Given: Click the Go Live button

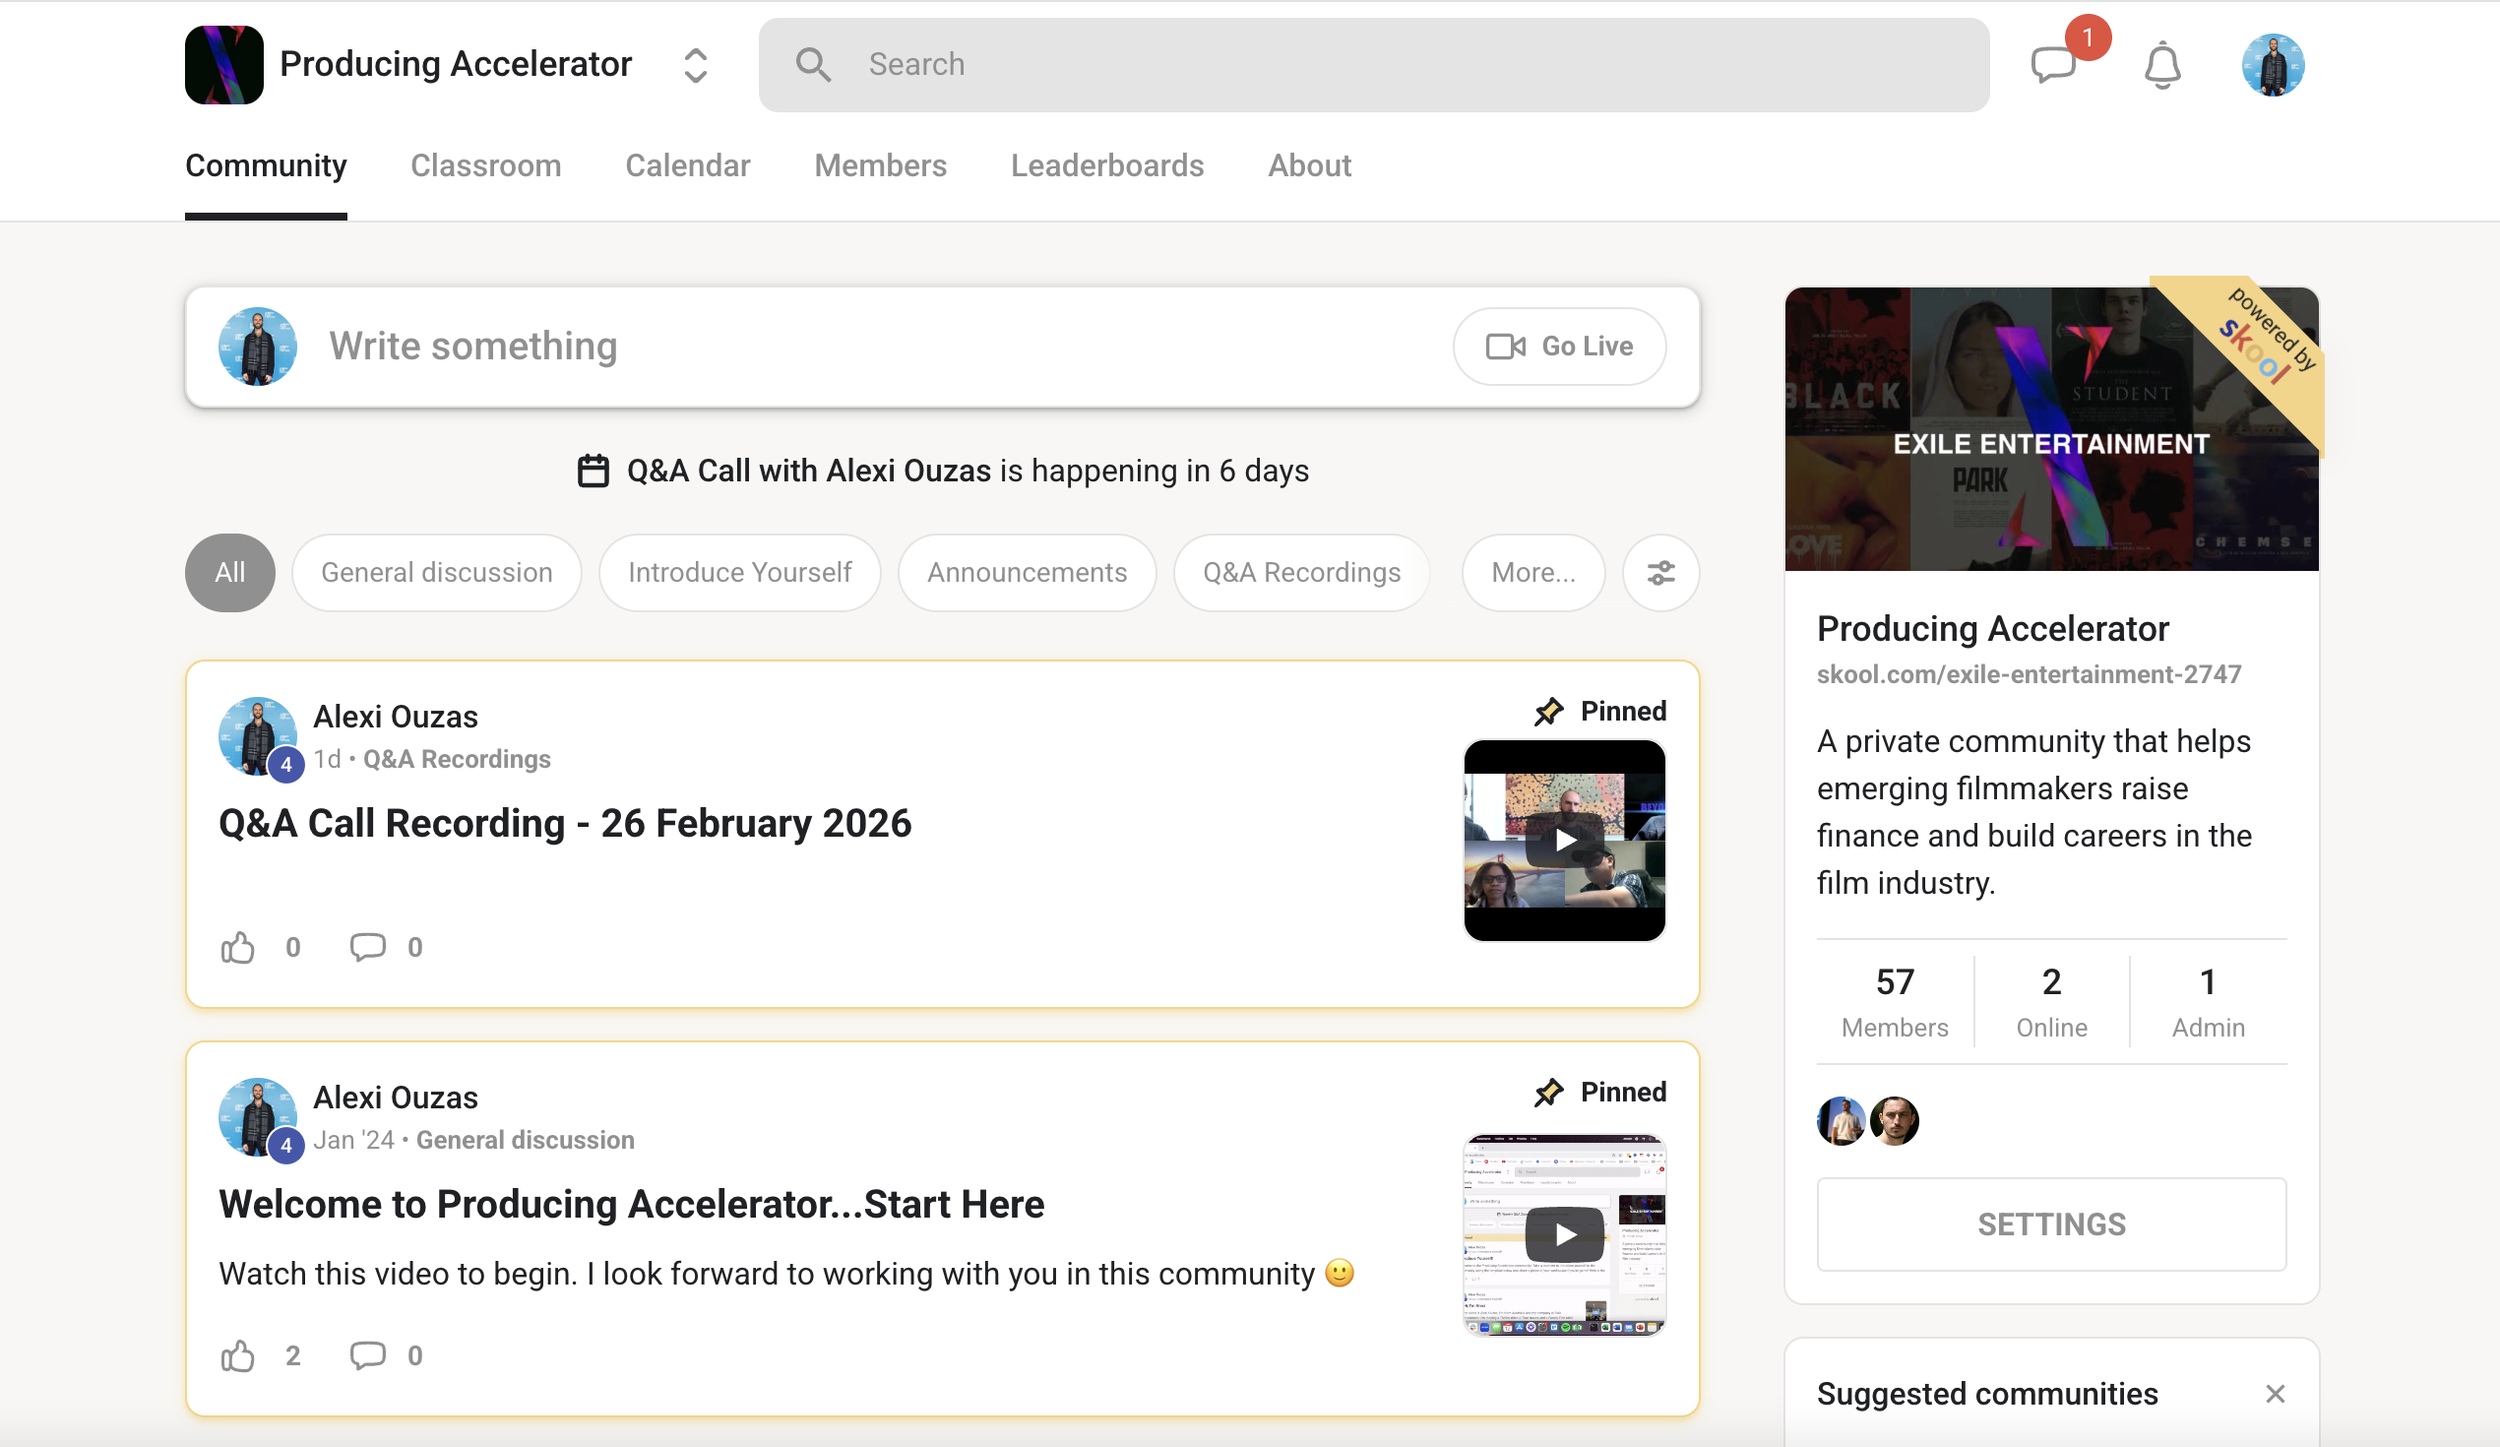Looking at the screenshot, I should point(1558,347).
